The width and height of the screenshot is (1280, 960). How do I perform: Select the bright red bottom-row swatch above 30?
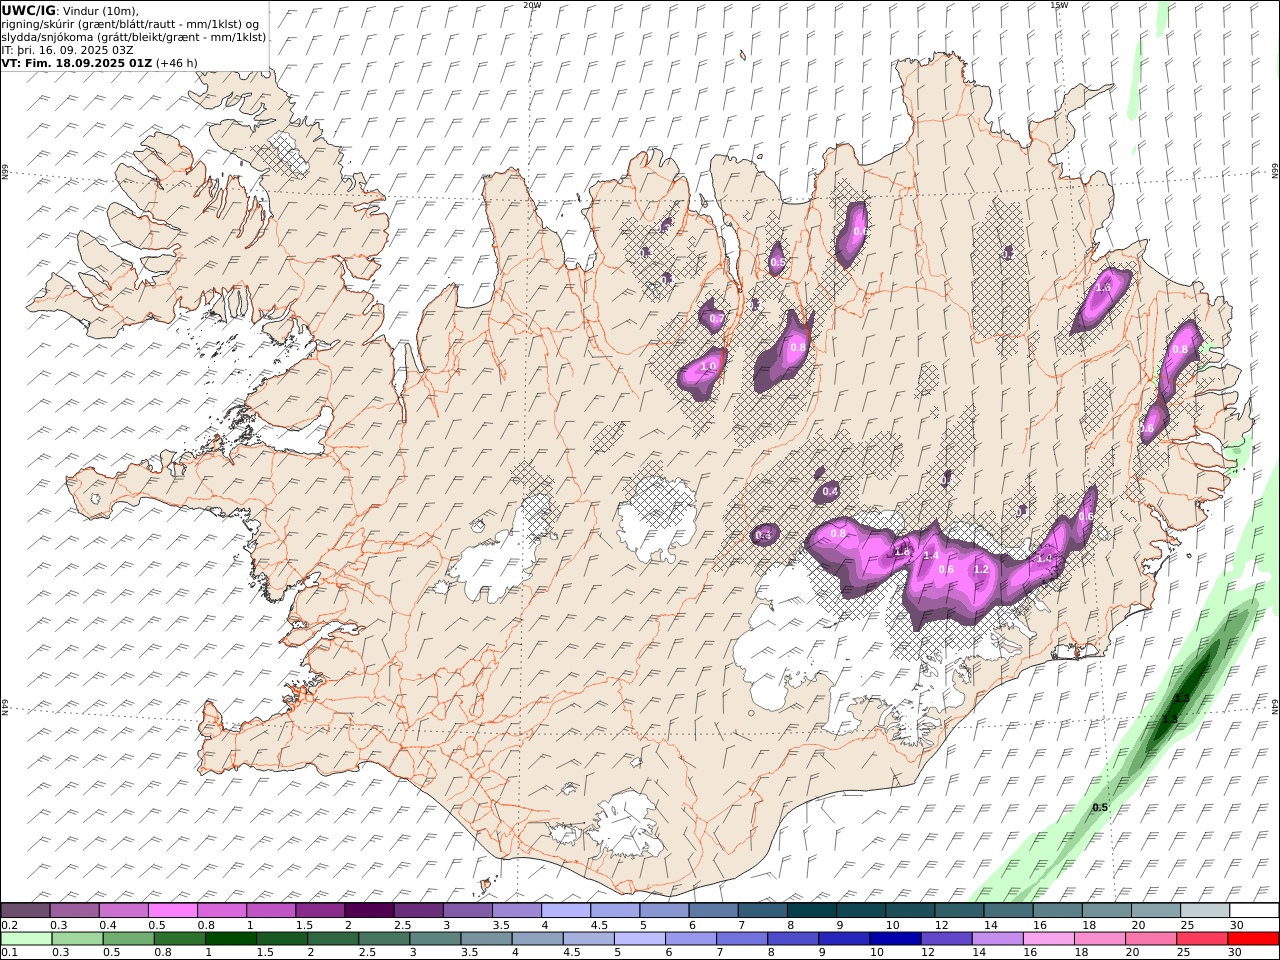pos(1253,938)
